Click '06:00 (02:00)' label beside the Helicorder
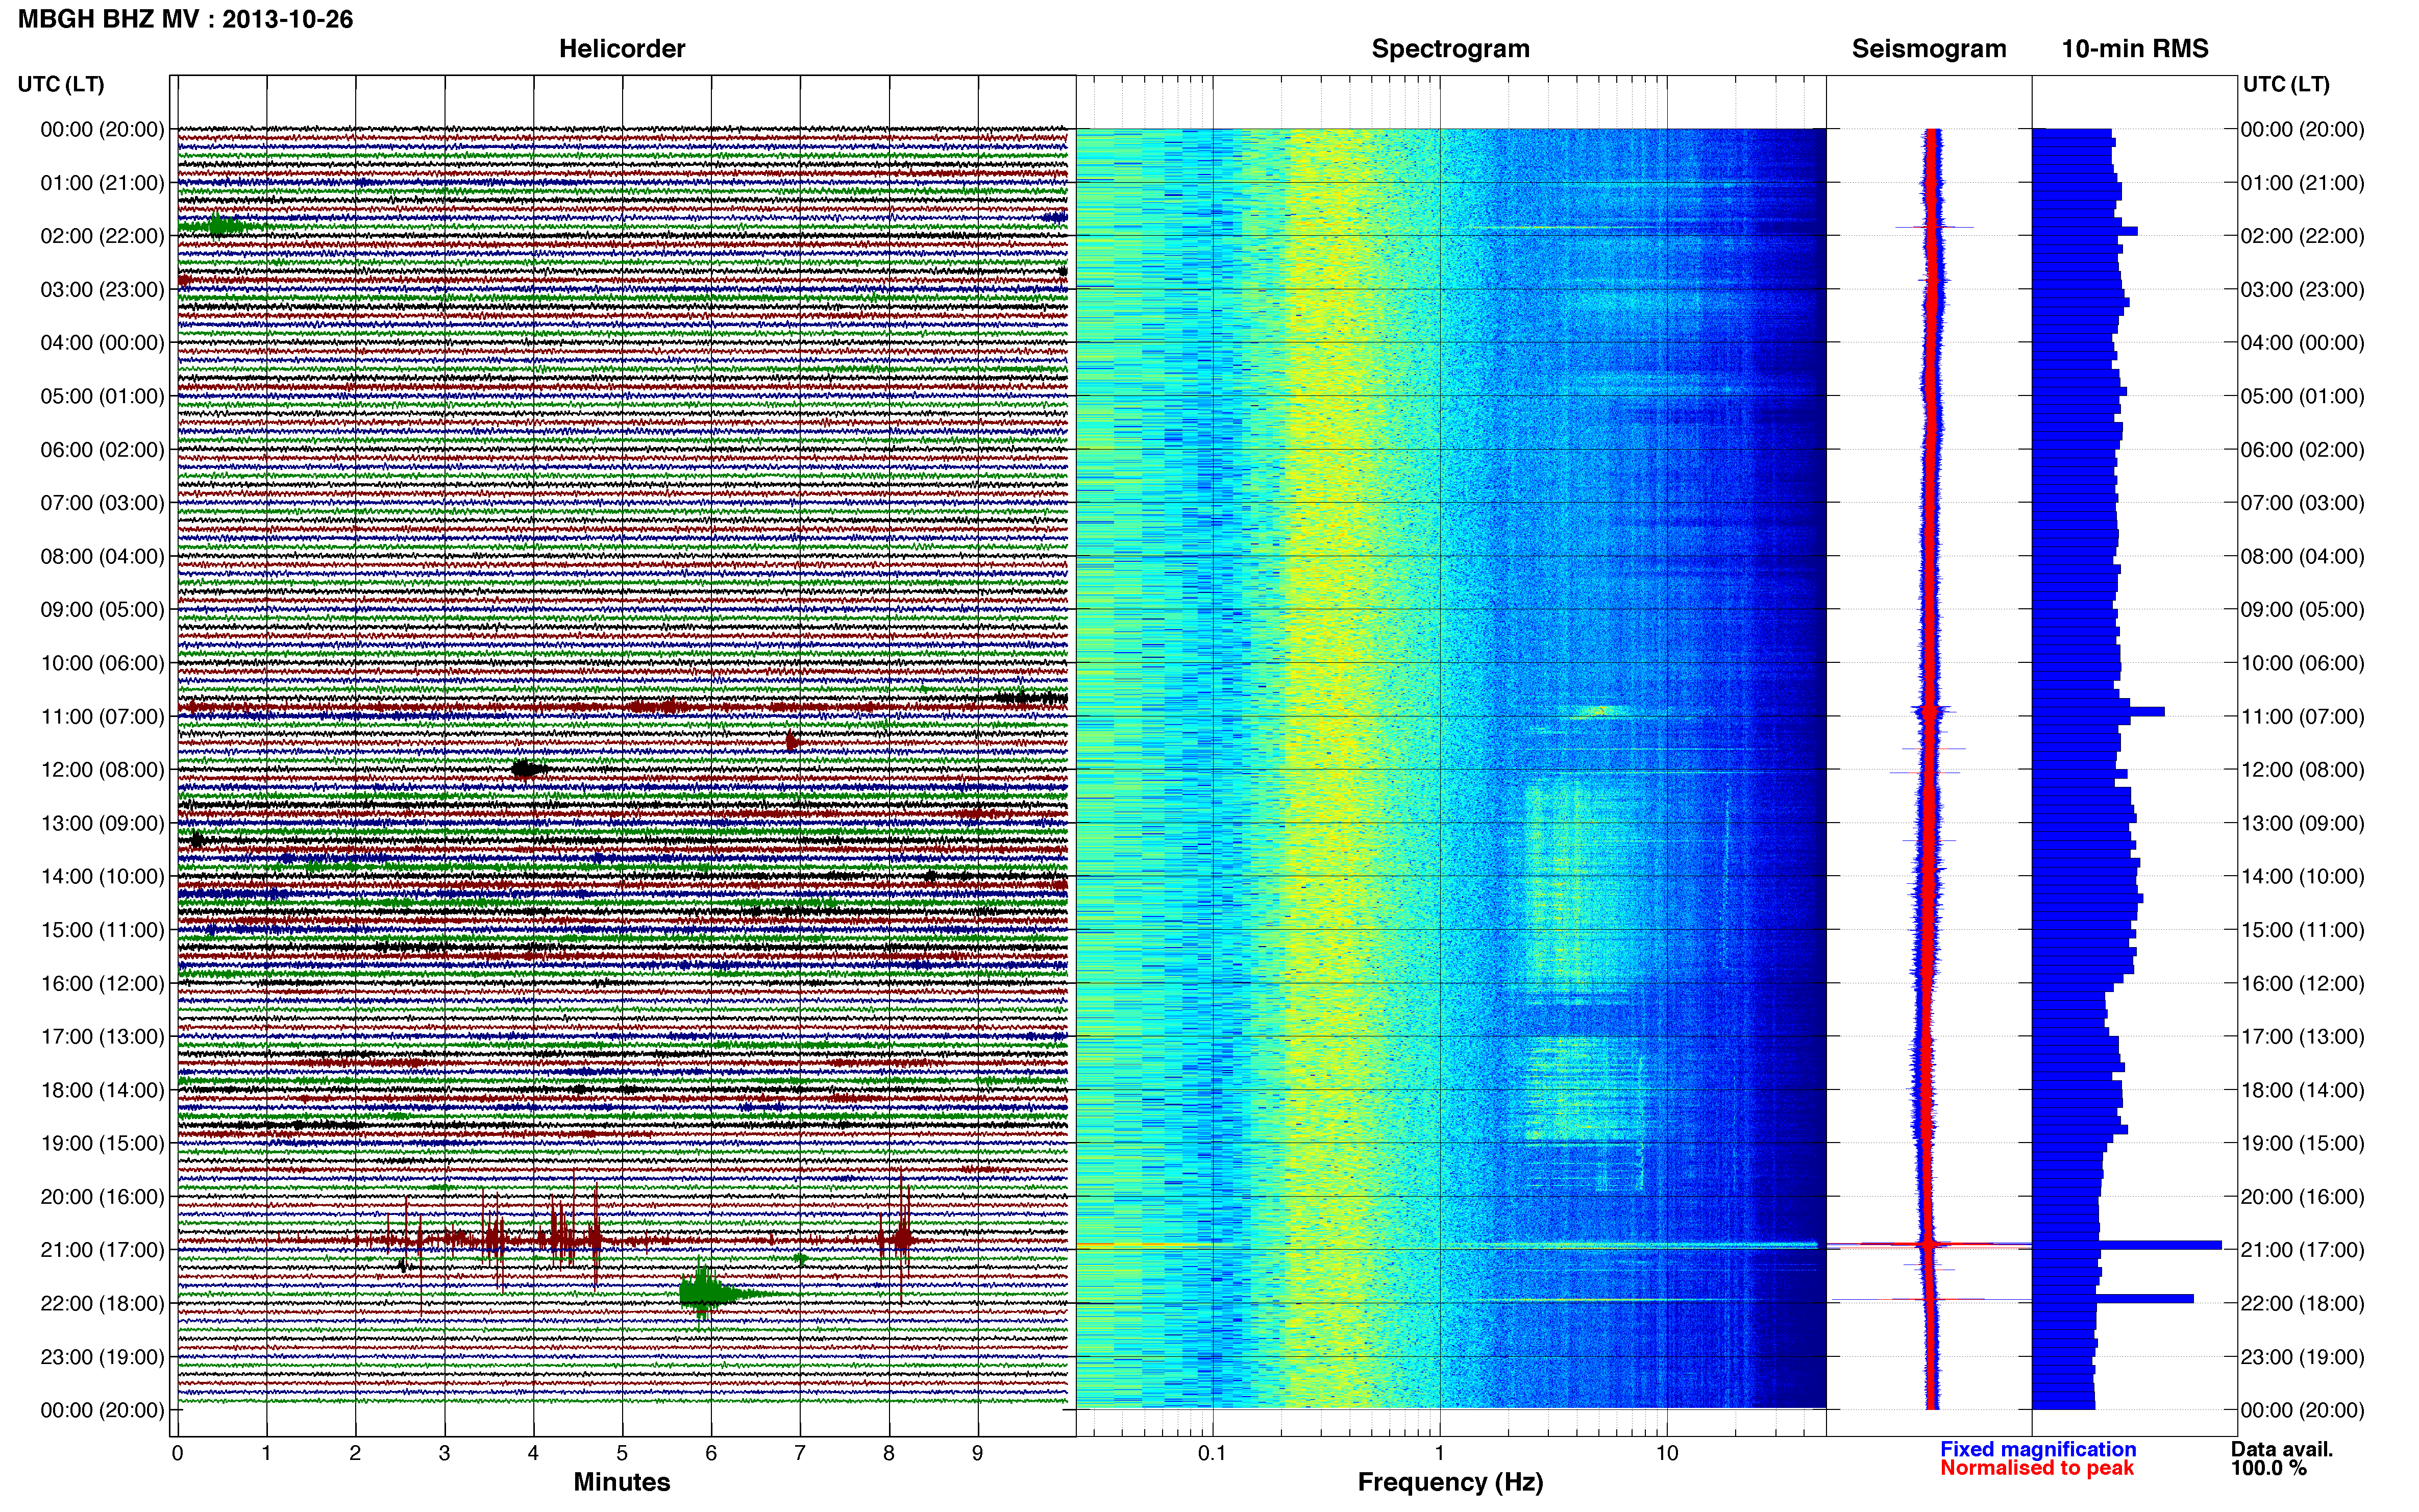2419x1512 pixels. pyautogui.click(x=102, y=450)
